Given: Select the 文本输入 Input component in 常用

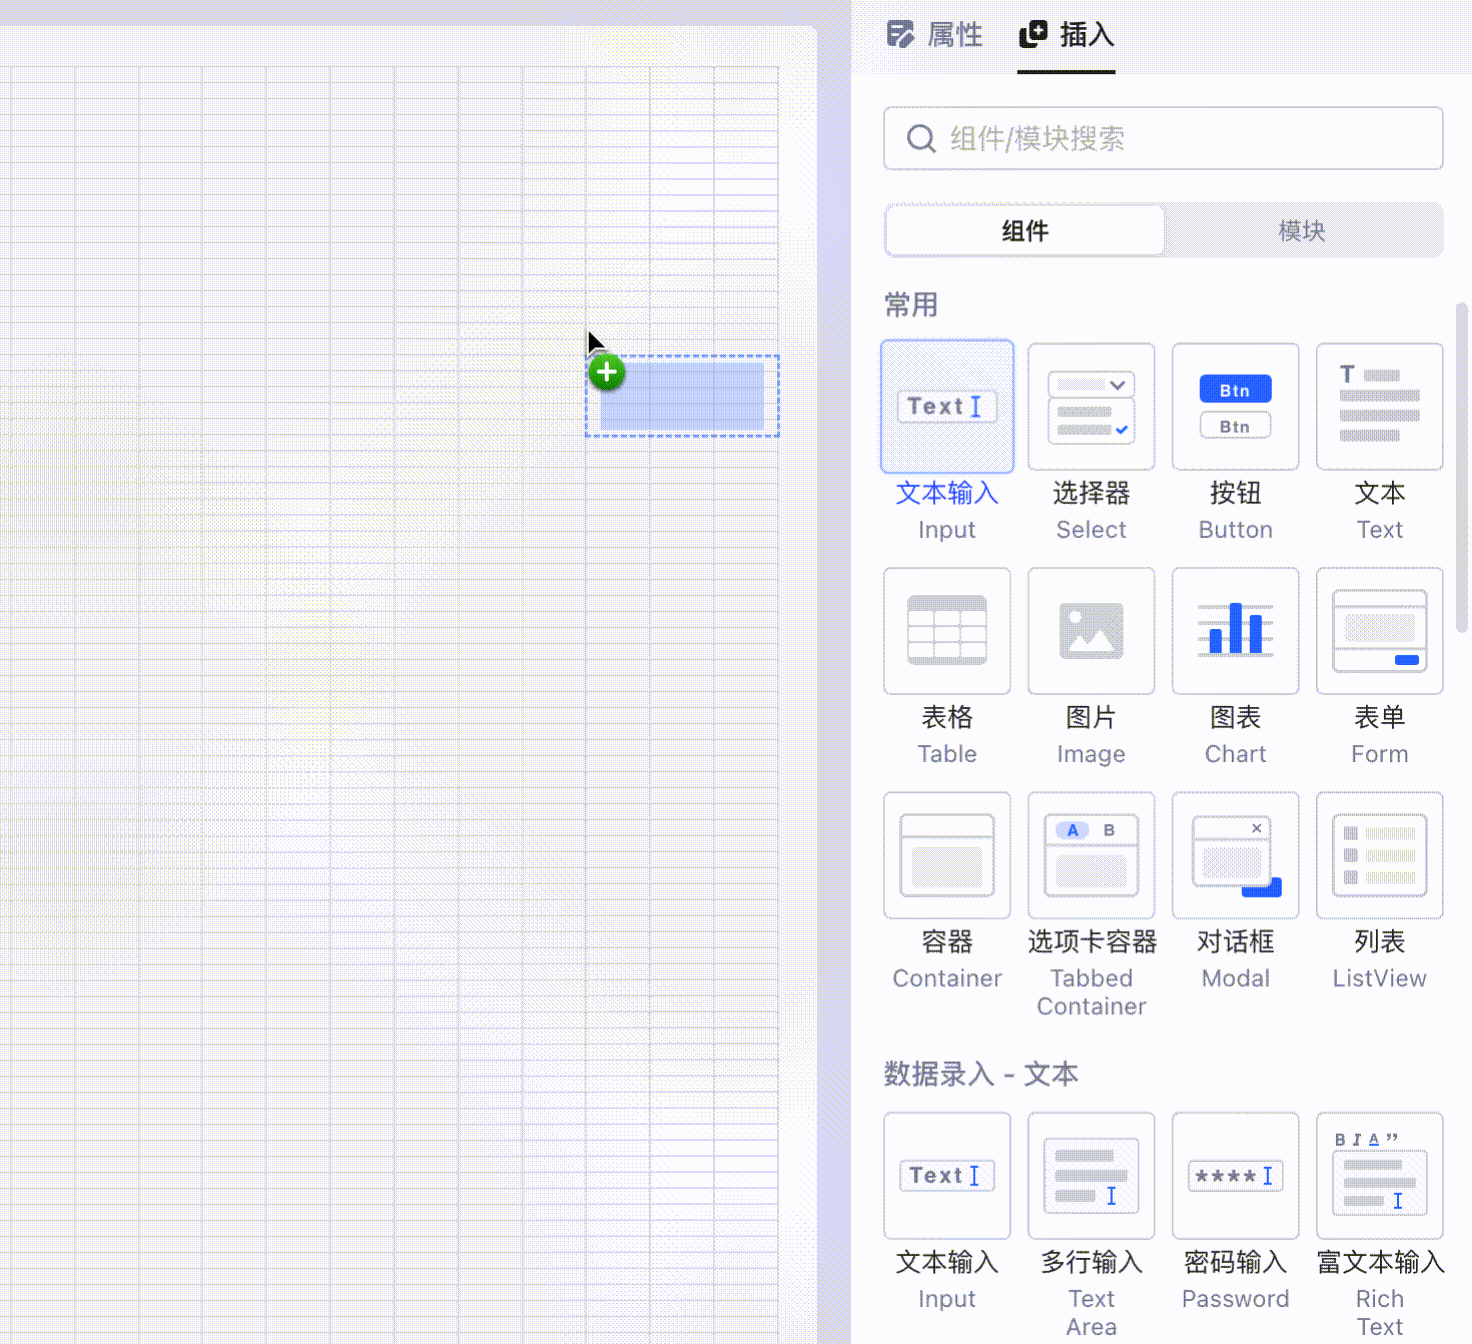Looking at the screenshot, I should pyautogui.click(x=947, y=407).
